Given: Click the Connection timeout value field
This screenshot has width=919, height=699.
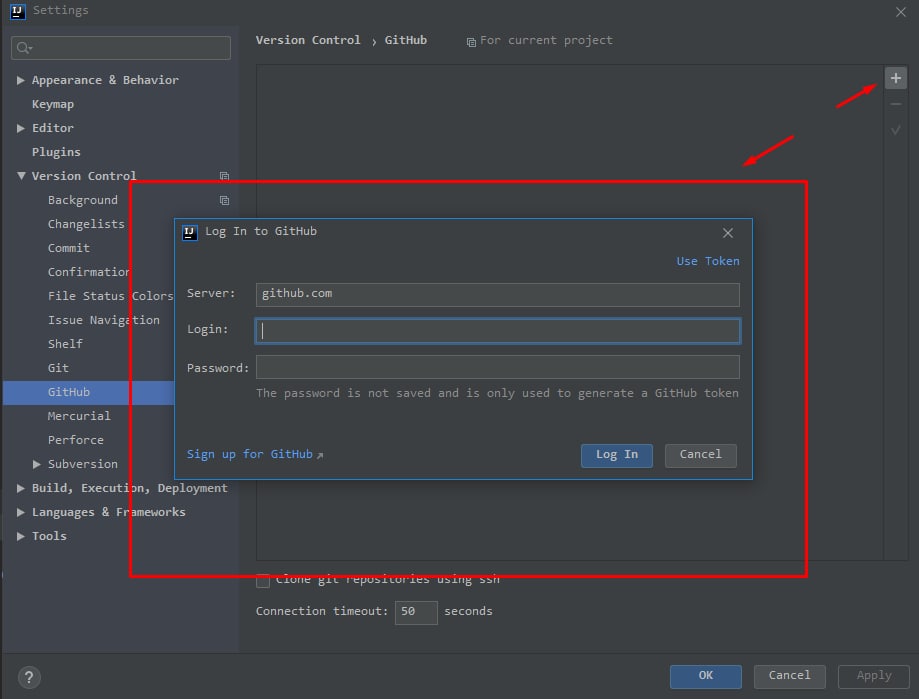Looking at the screenshot, I should pyautogui.click(x=416, y=613).
